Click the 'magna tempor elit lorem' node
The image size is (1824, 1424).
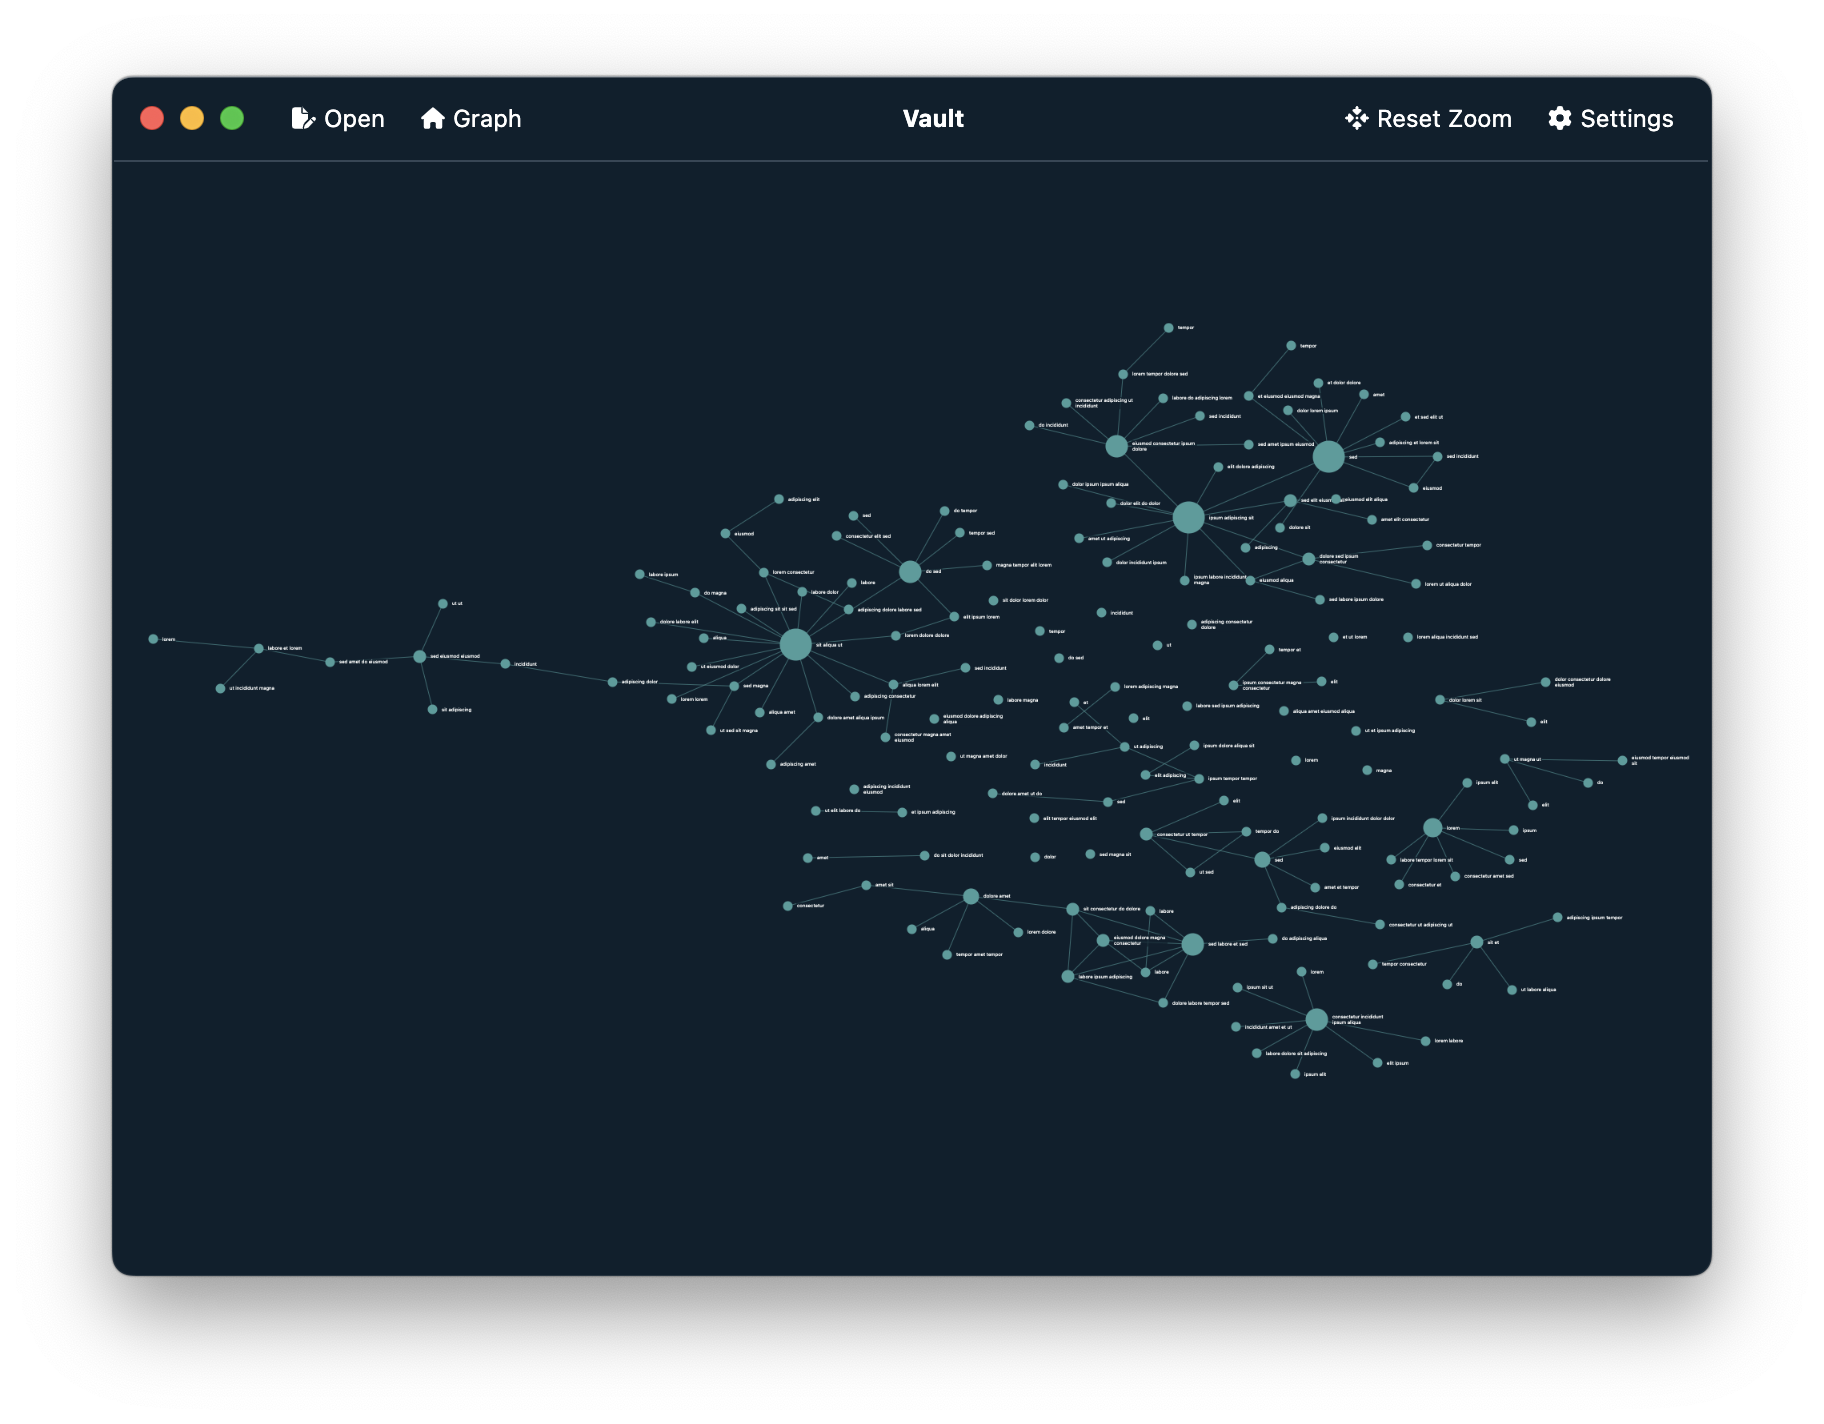pos(987,566)
